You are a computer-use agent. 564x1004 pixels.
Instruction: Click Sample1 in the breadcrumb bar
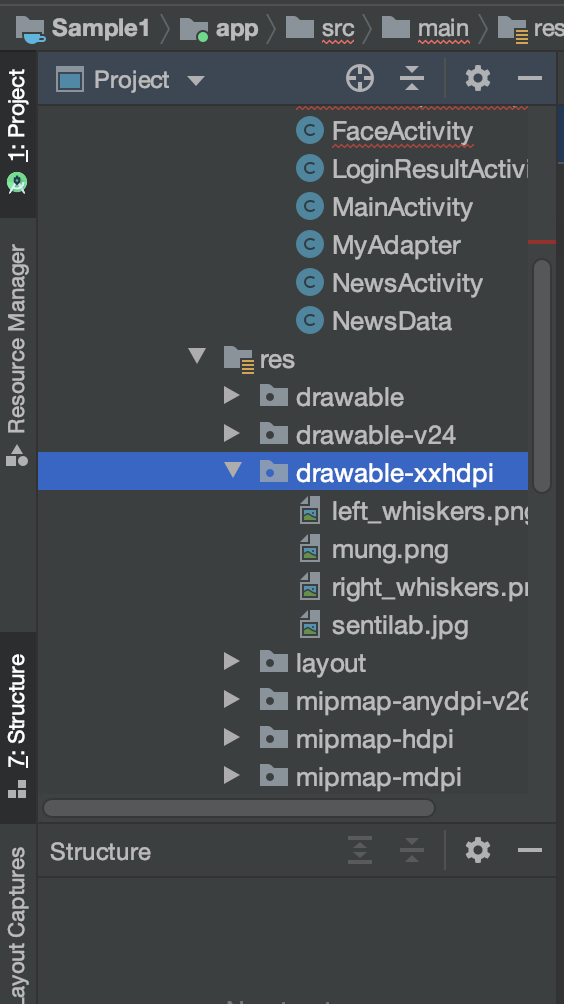101,28
